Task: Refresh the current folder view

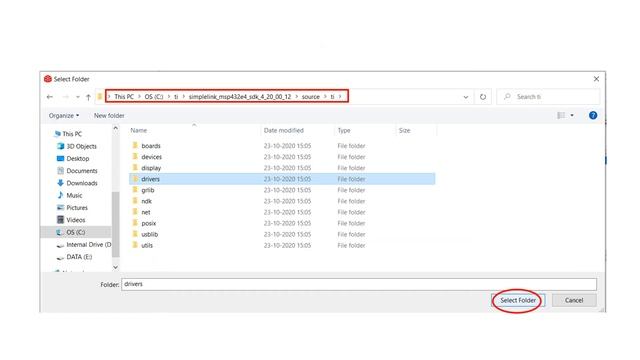Action: [x=483, y=97]
